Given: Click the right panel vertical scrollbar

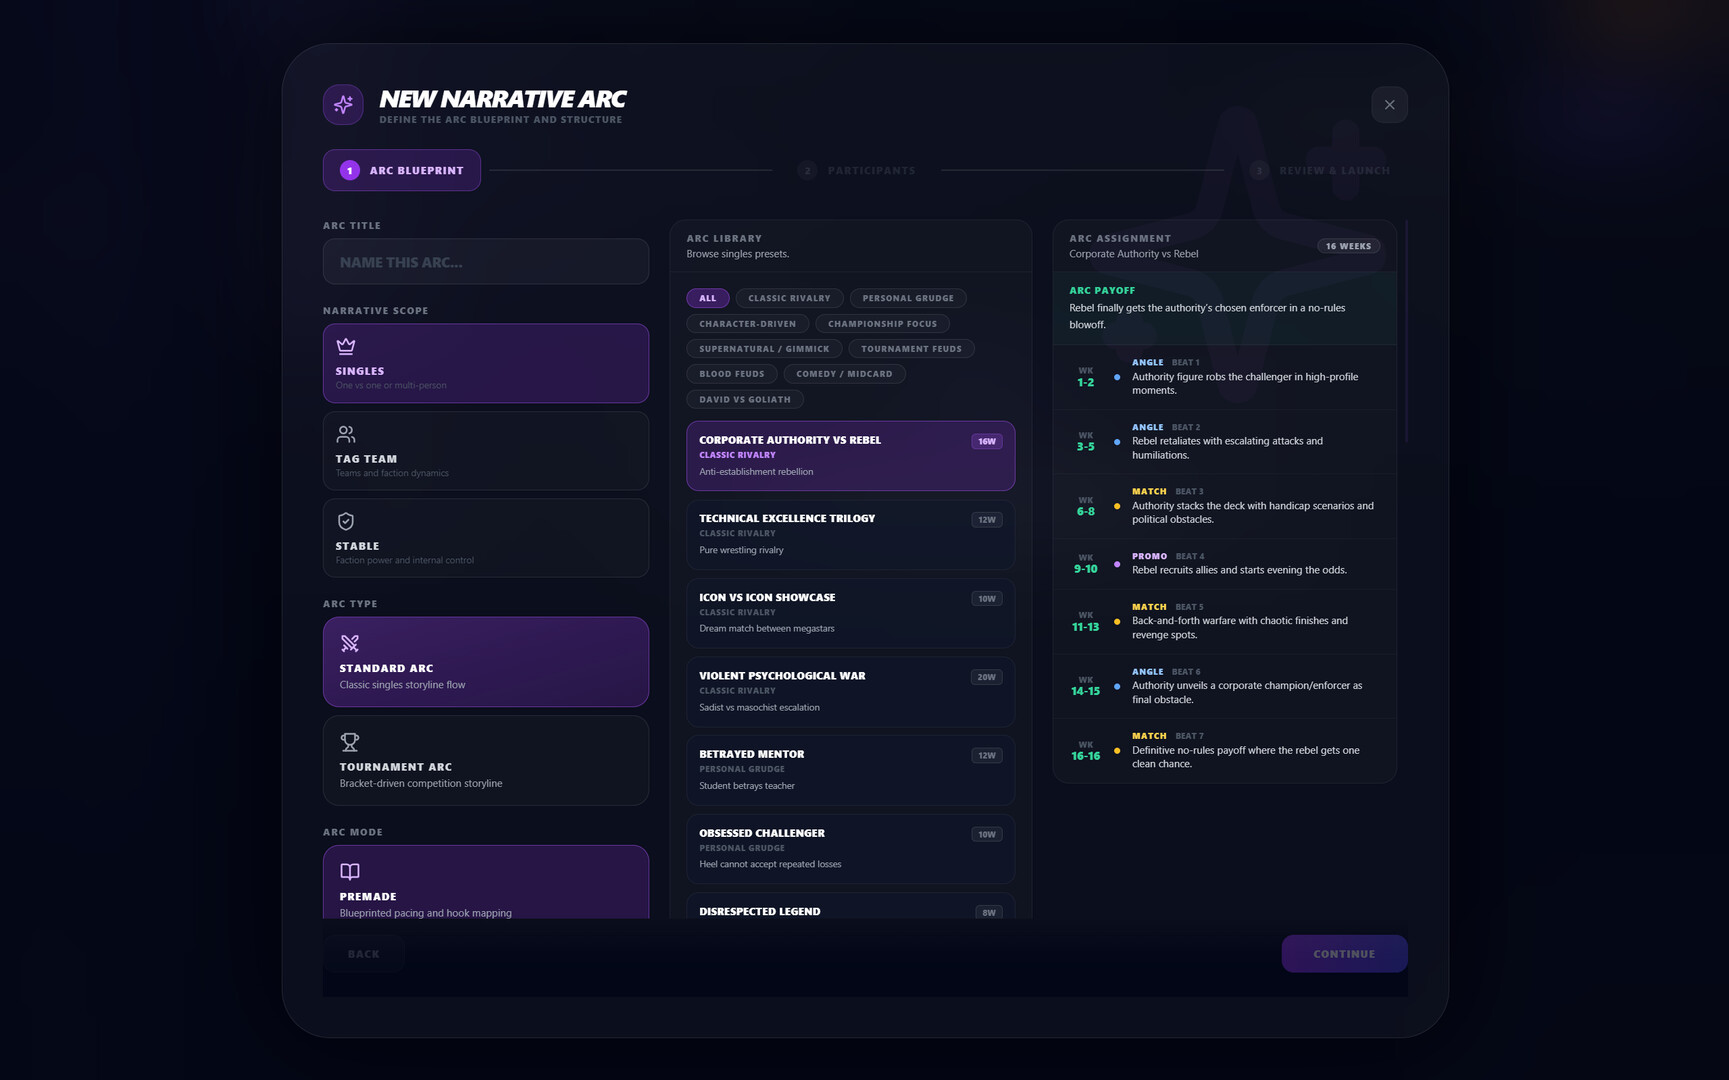Looking at the screenshot, I should (1406, 330).
